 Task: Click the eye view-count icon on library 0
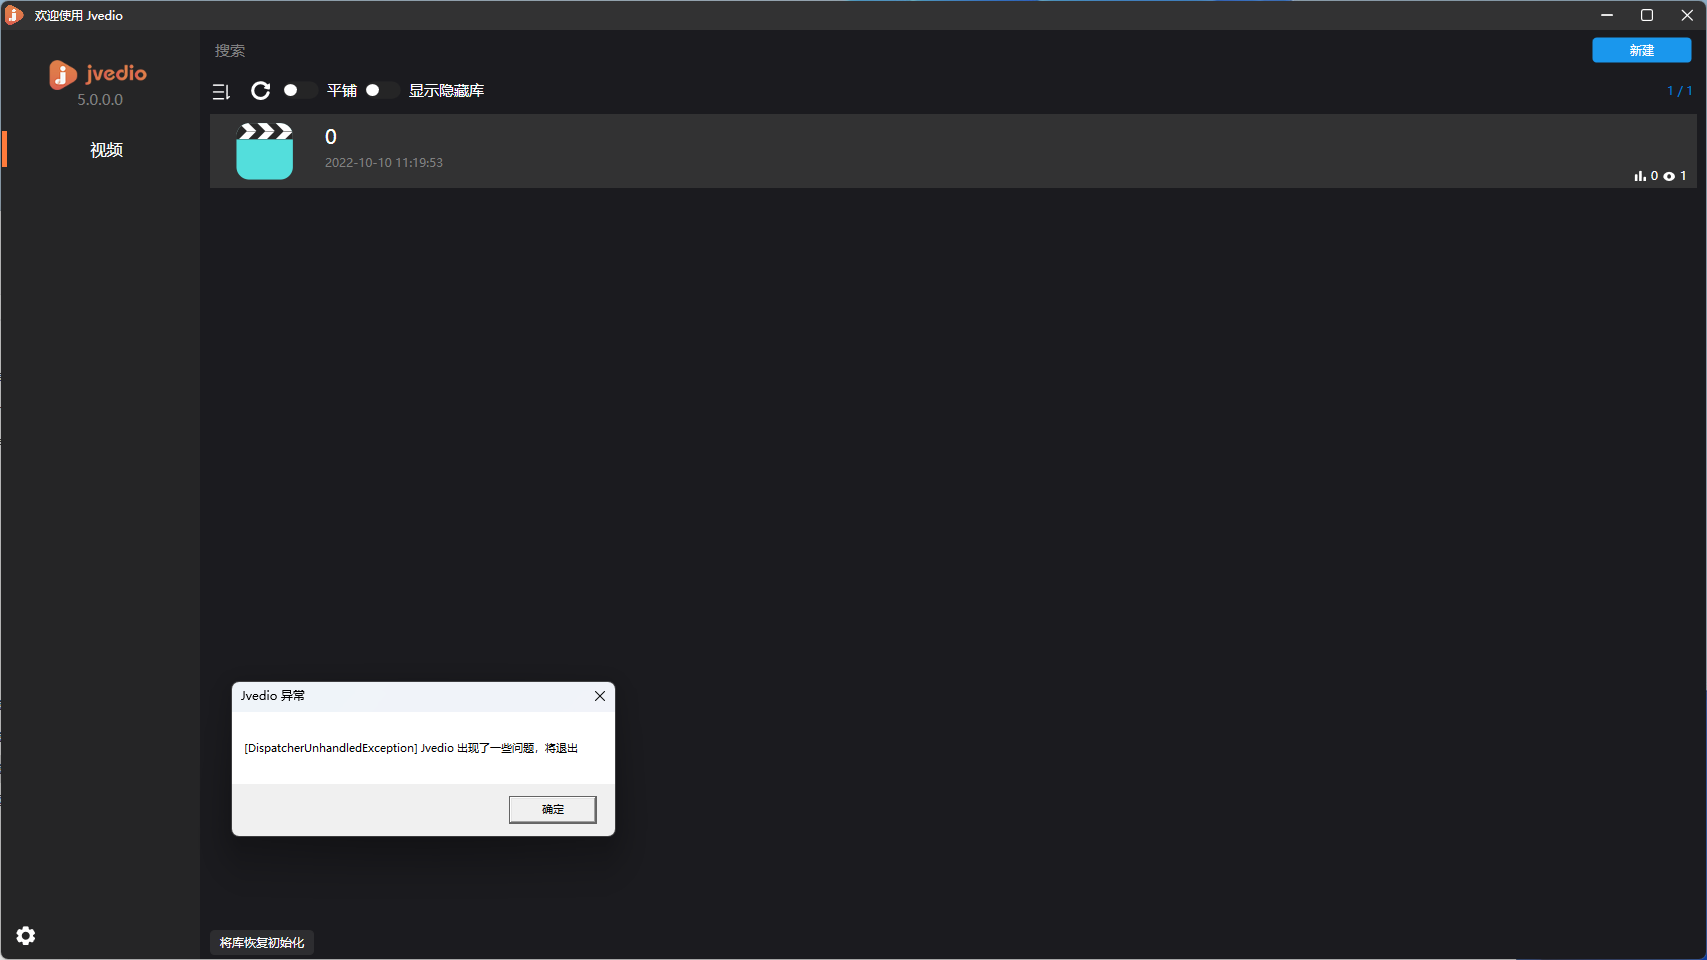coord(1669,175)
